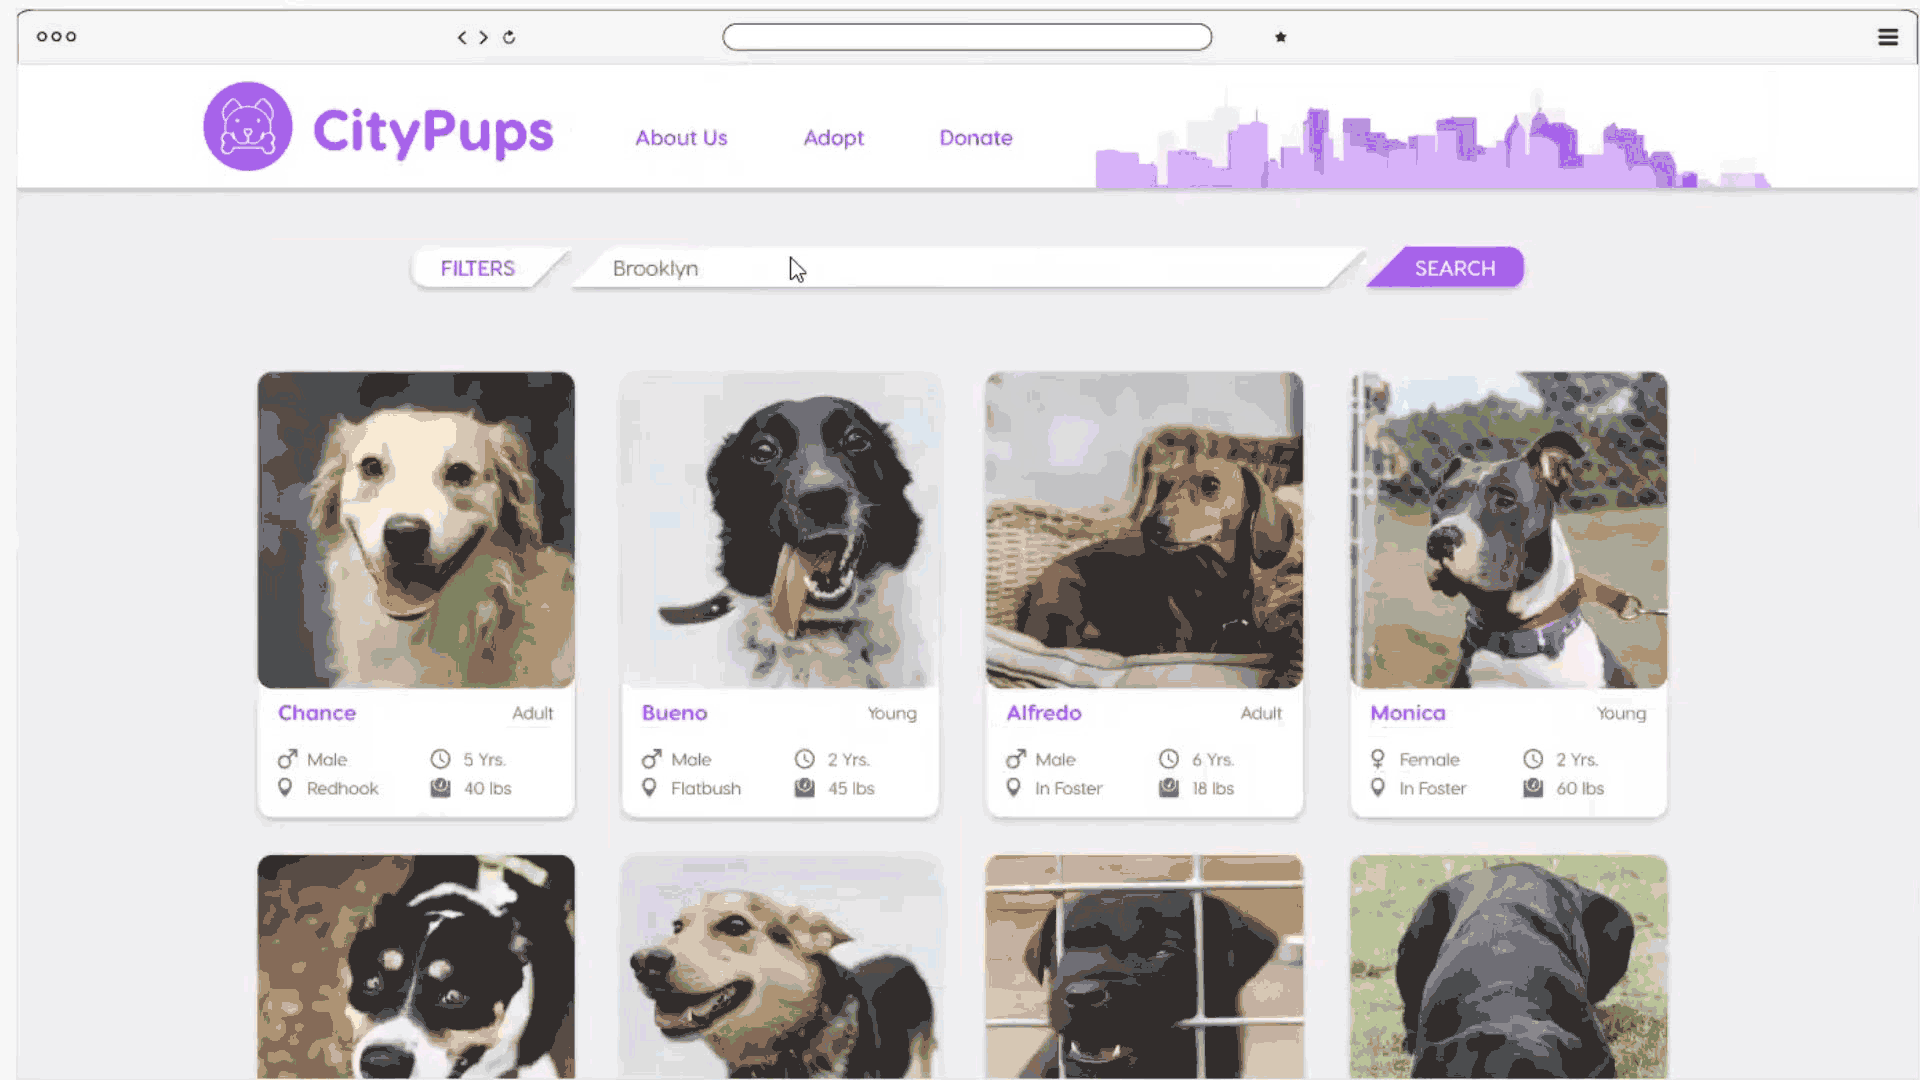The height and width of the screenshot is (1080, 1920).
Task: Click 'In Foster' on Alfredo's card
Action: (x=1068, y=788)
